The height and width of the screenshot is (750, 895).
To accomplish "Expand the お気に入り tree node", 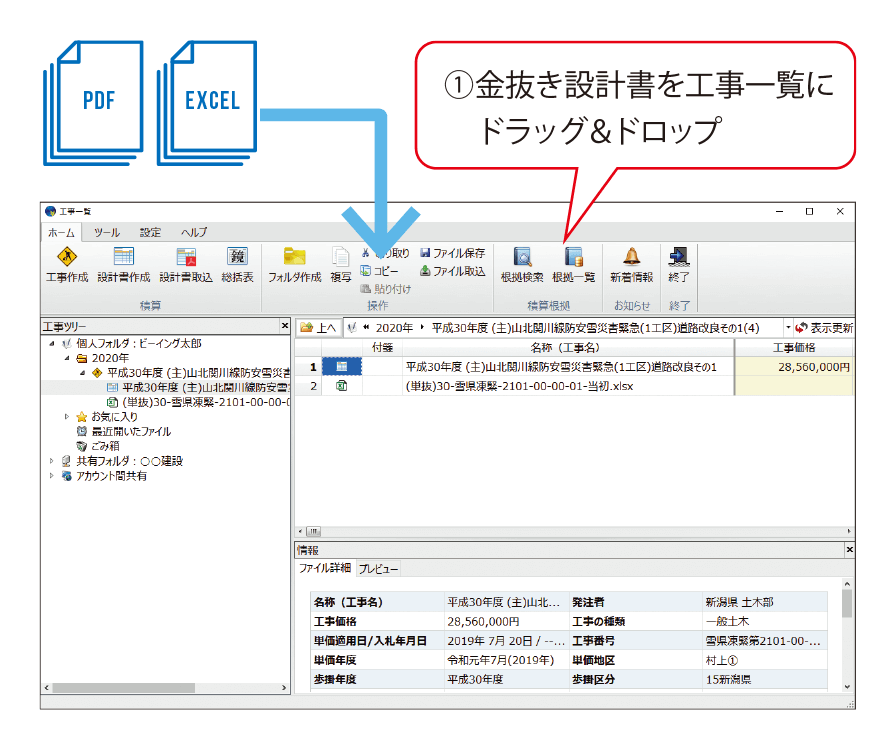I will pos(67,417).
